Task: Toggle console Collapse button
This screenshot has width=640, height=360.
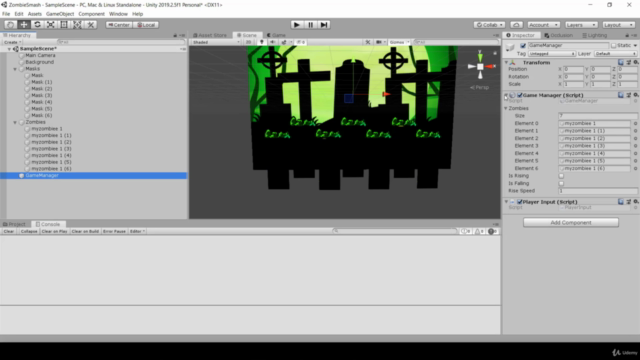Action: 29,231
